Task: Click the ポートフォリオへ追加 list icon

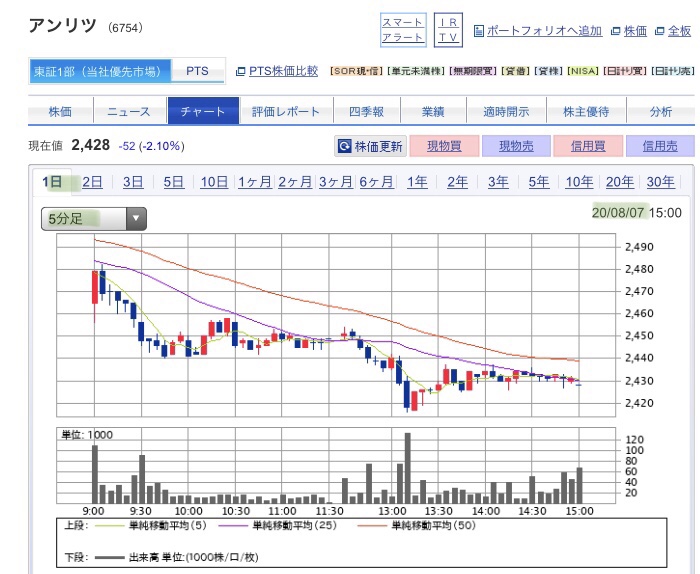Action: pos(479,31)
